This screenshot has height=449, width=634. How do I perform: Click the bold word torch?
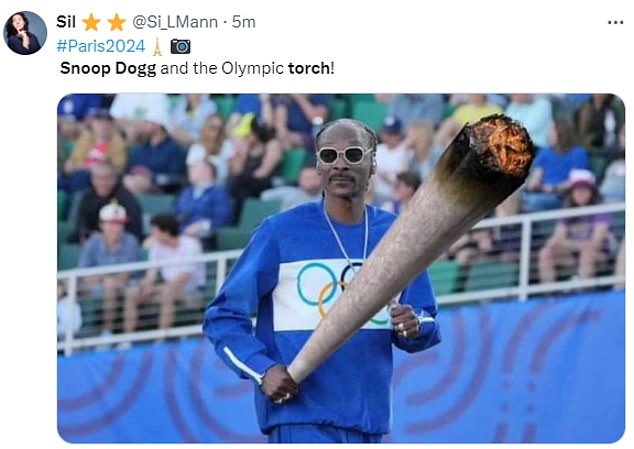[x=309, y=68]
